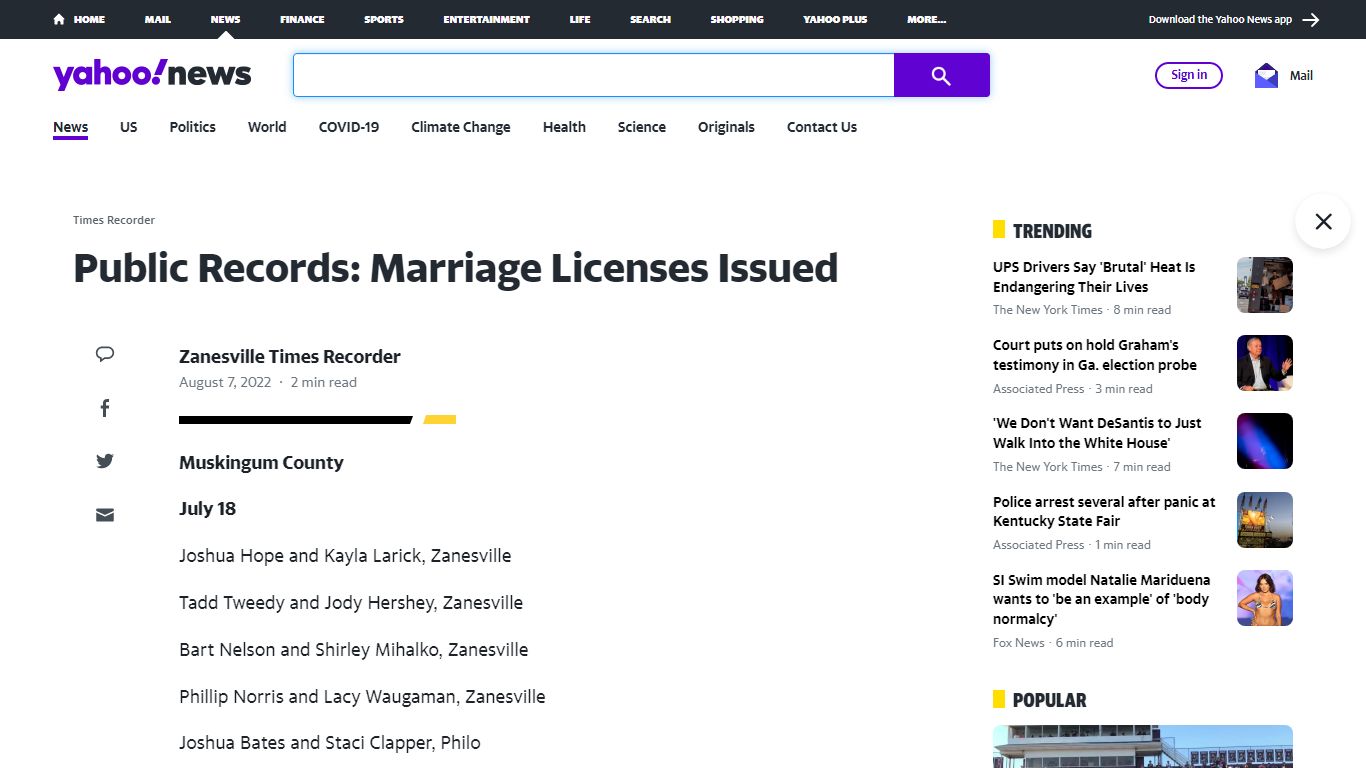Viewport: 1366px width, 768px height.
Task: Click the magnifier search button
Action: tap(941, 75)
